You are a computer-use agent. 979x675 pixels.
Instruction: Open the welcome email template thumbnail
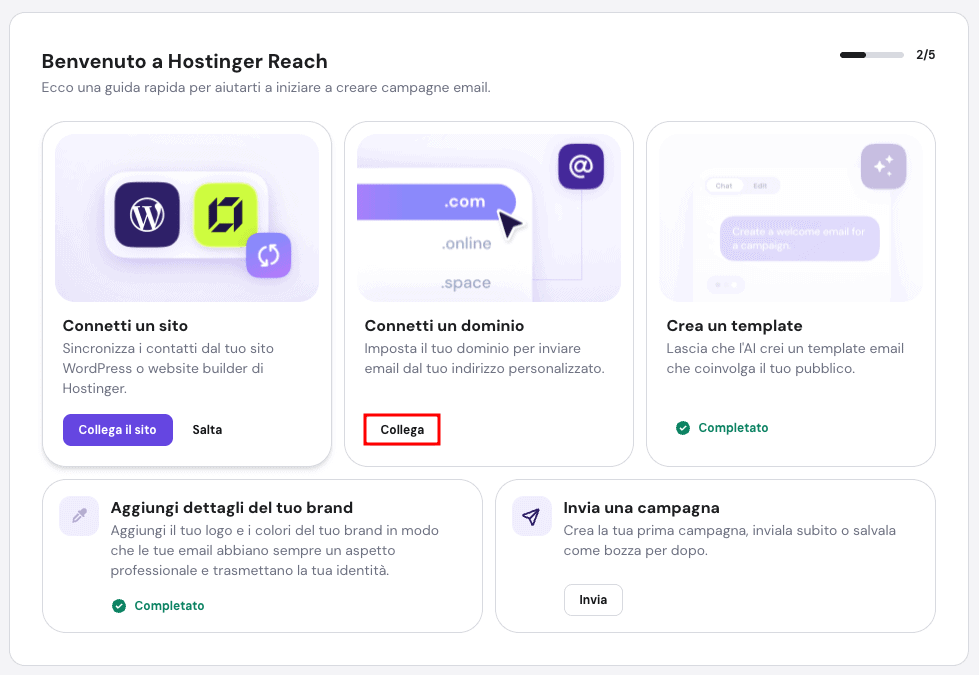pos(799,239)
